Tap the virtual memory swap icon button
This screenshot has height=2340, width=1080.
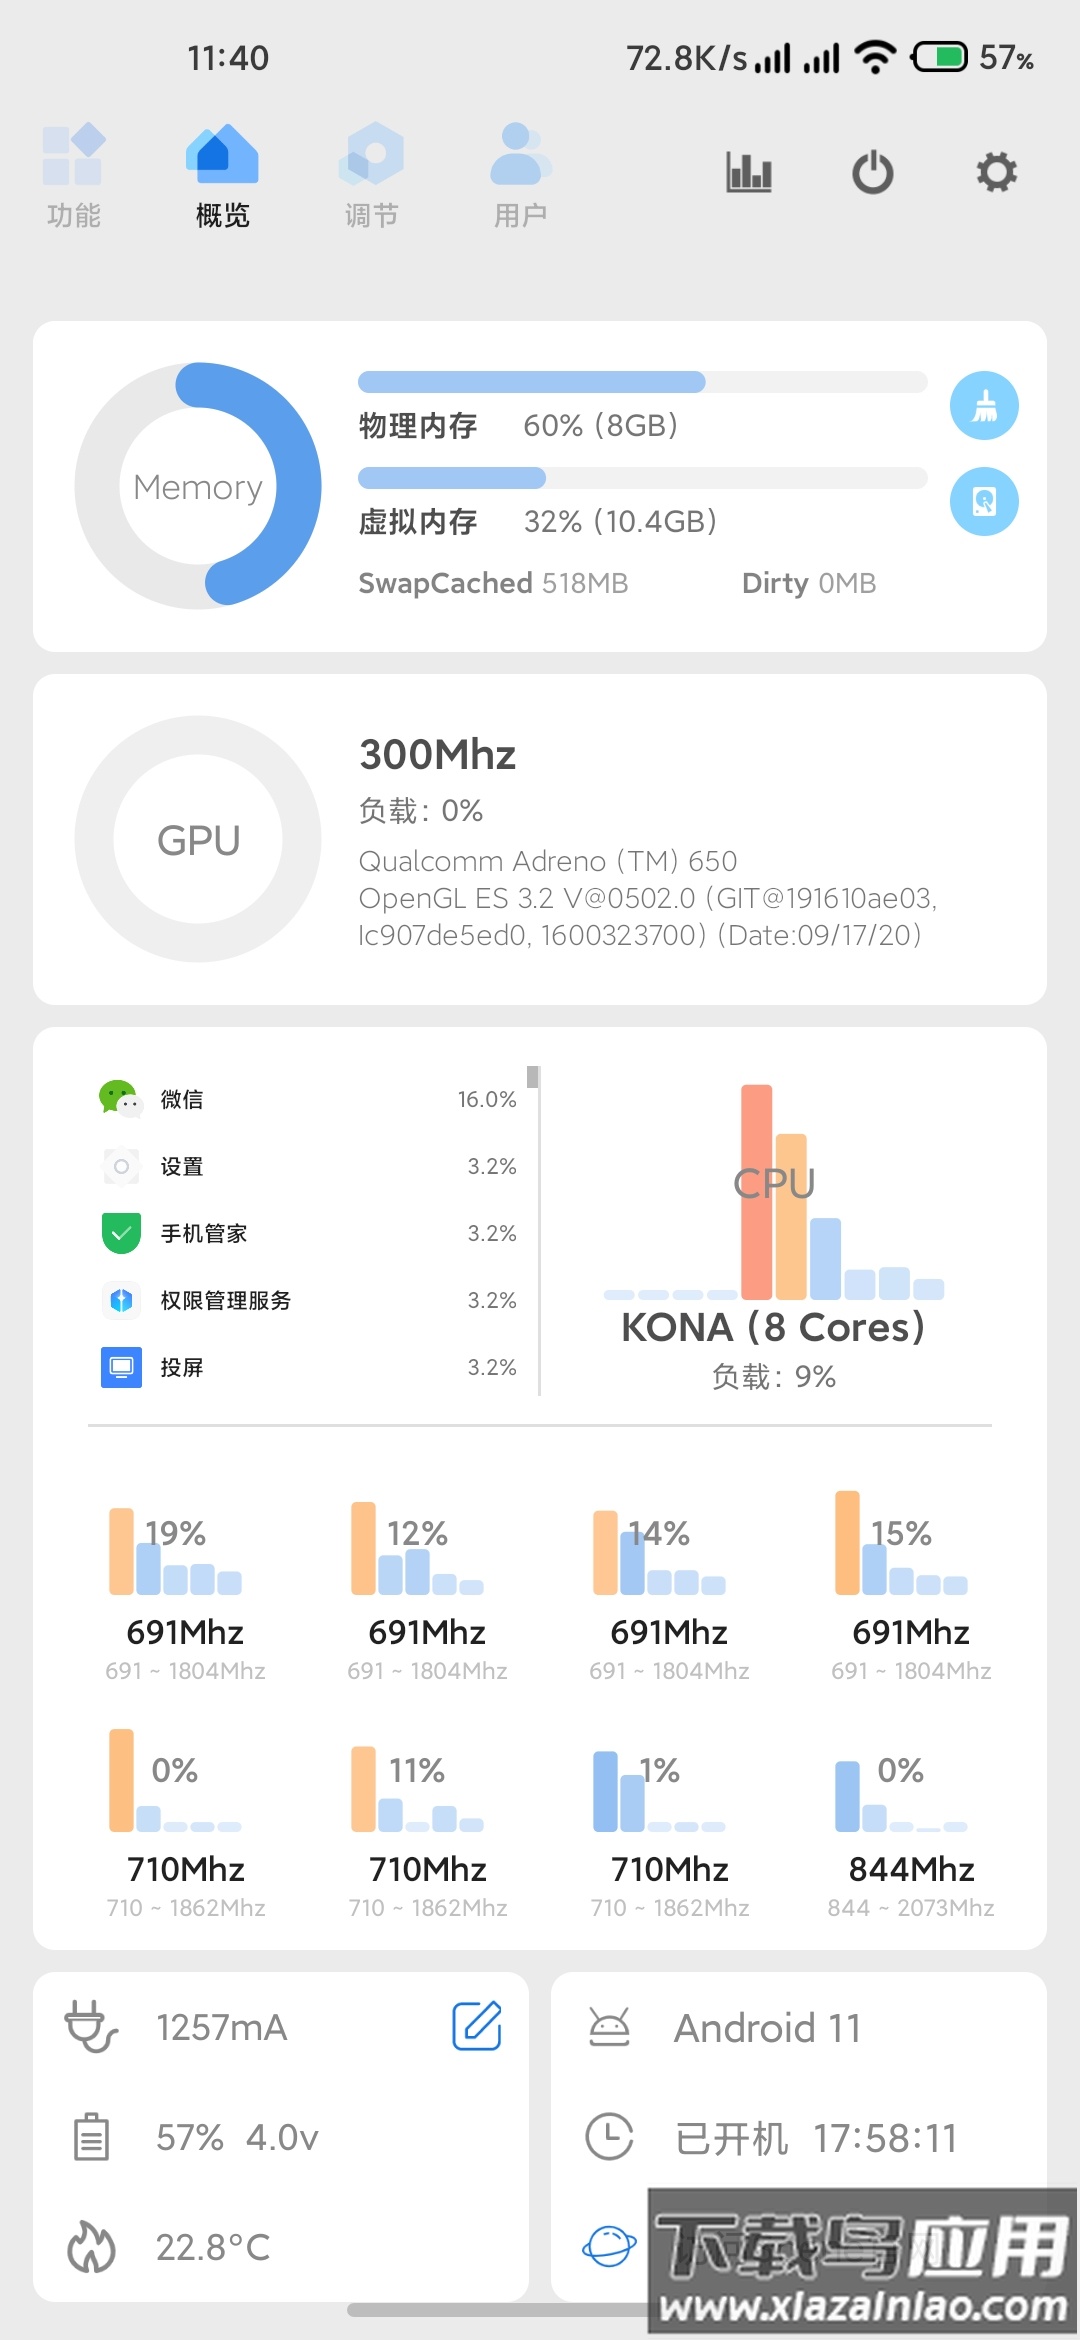[984, 501]
